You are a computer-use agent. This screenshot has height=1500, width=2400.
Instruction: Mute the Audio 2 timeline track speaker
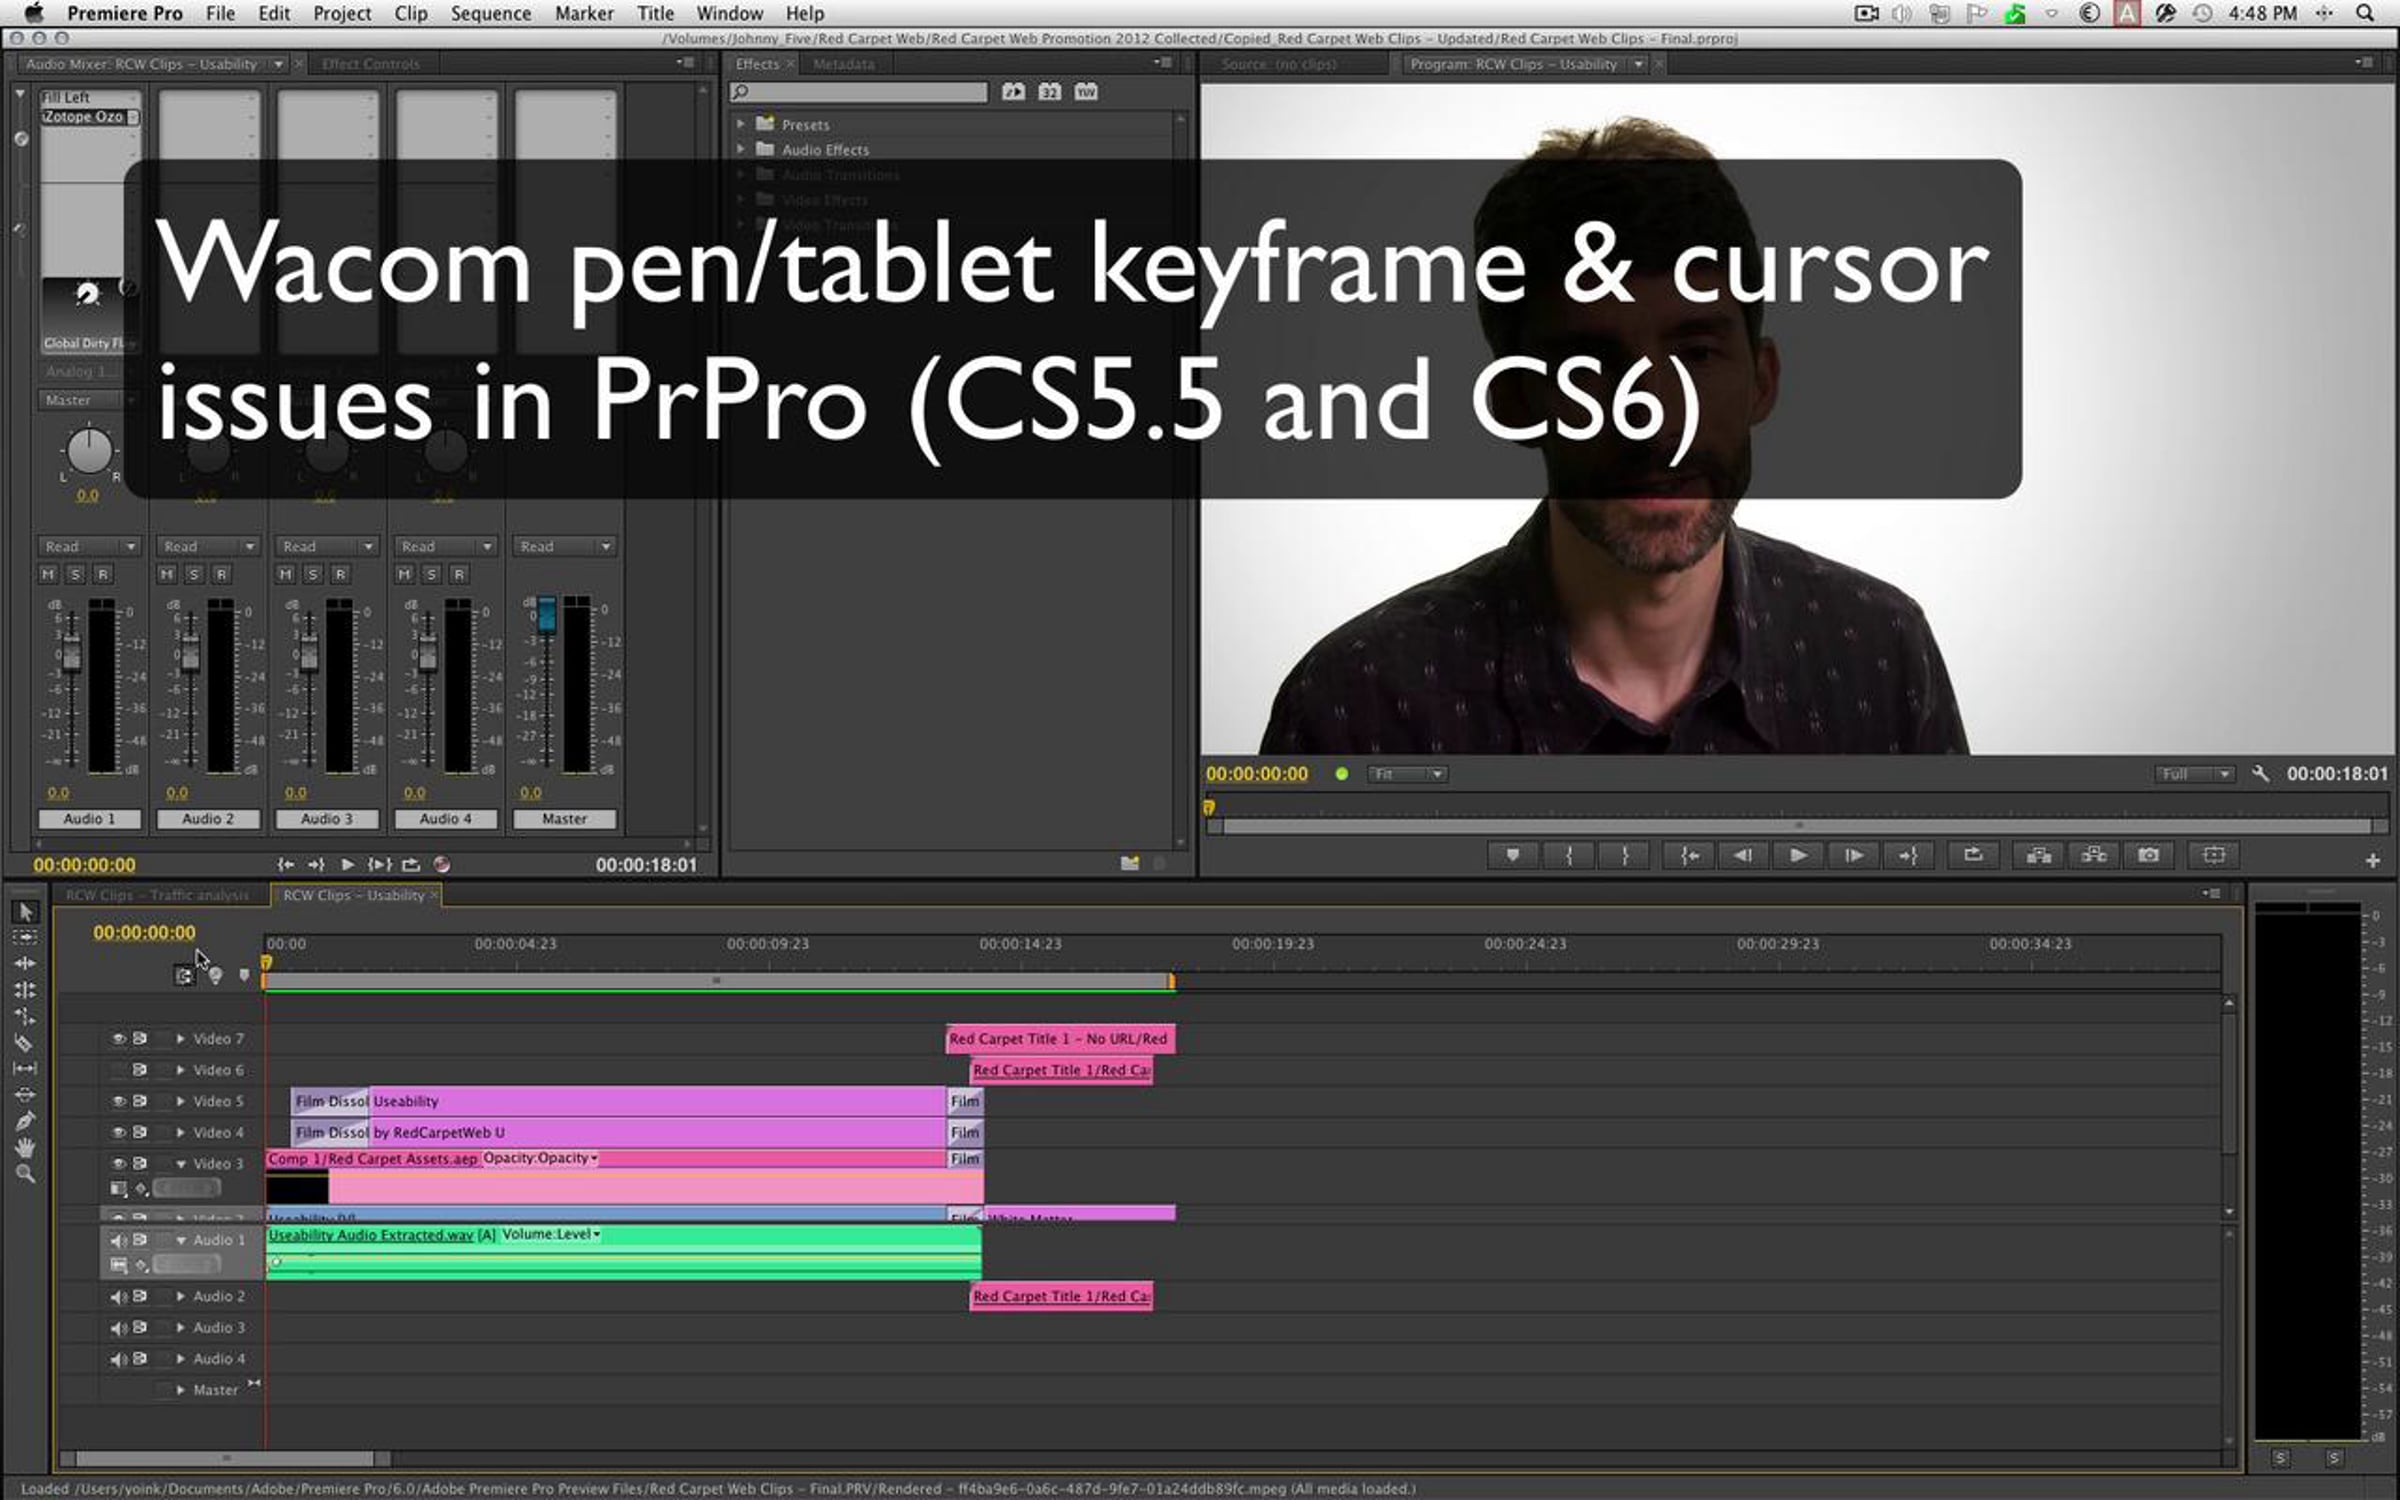(x=118, y=1297)
